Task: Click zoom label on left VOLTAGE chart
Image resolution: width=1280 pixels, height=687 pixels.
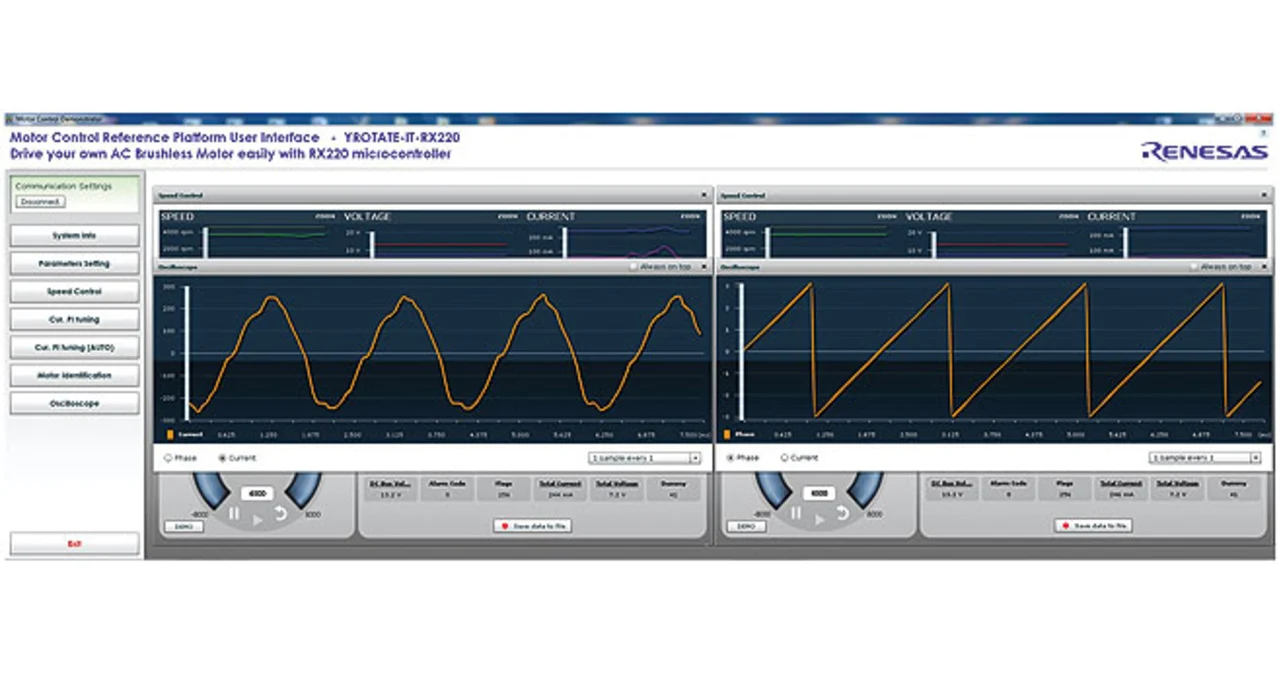Action: click(508, 216)
